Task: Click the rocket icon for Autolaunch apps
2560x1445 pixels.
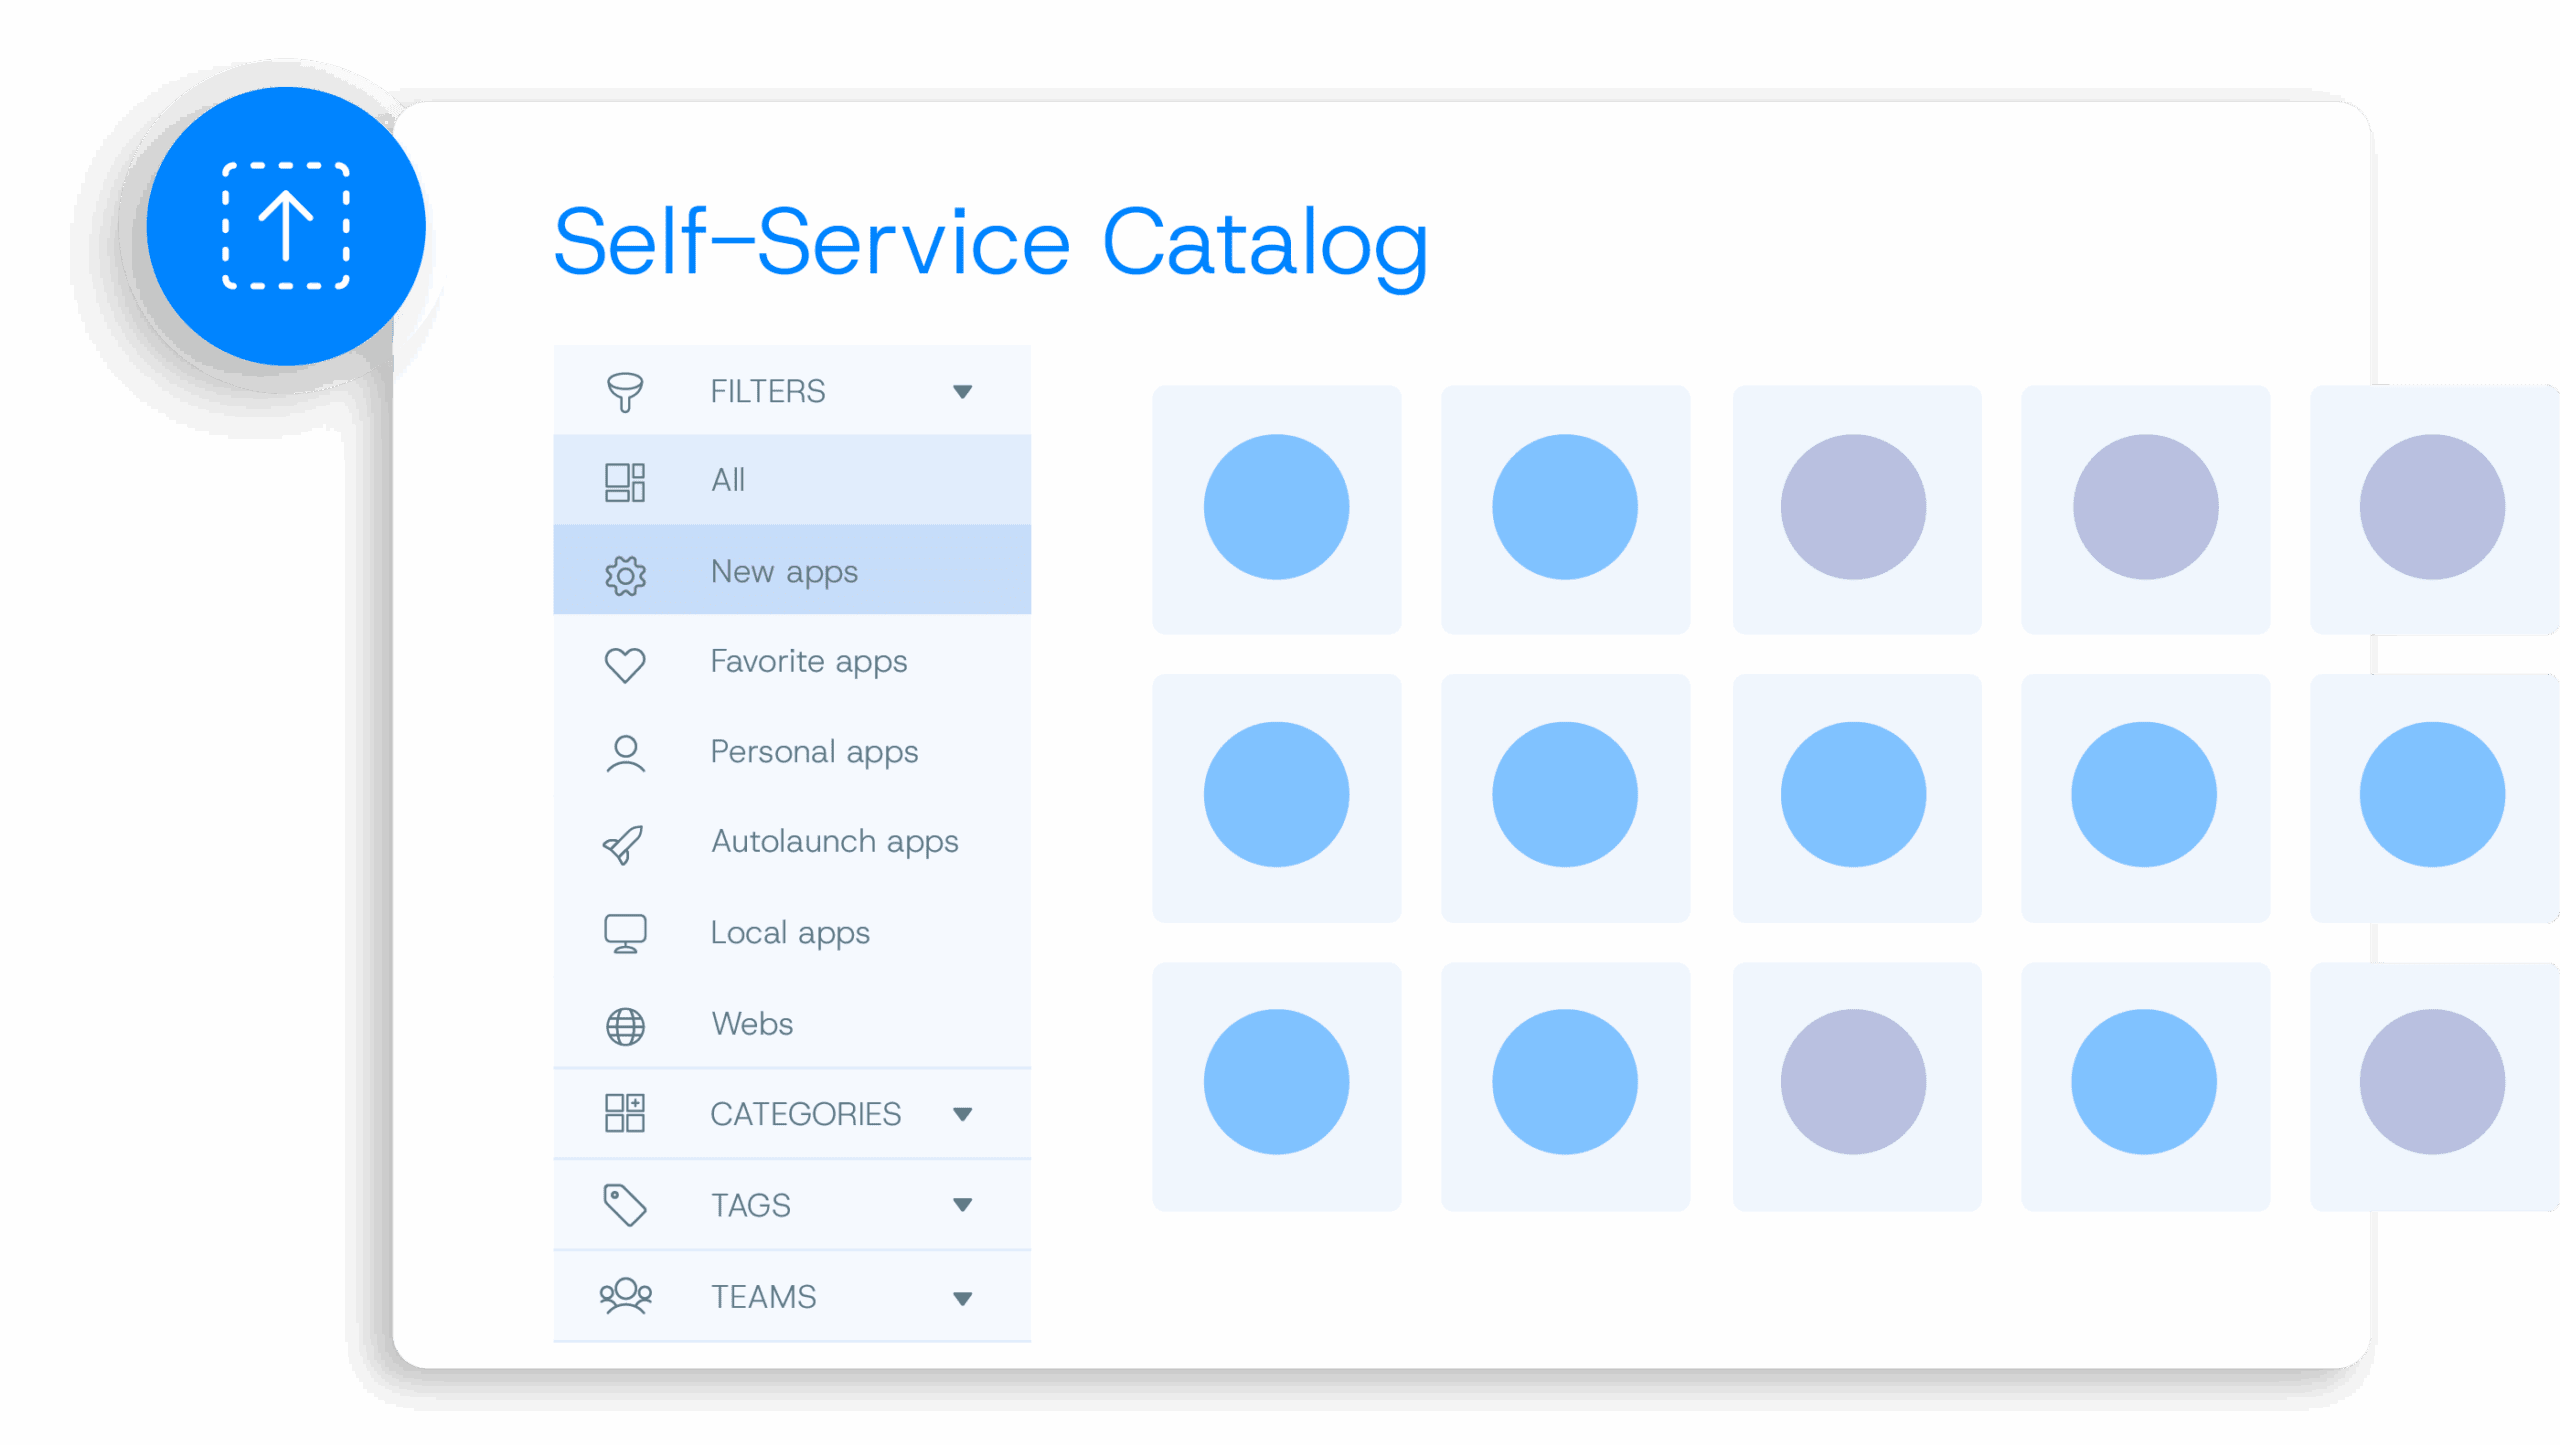Action: pos(624,845)
